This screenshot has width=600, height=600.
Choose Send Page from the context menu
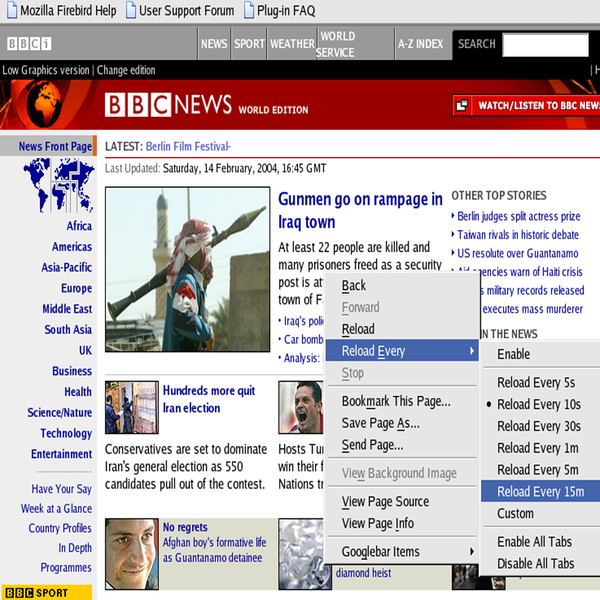click(401, 445)
